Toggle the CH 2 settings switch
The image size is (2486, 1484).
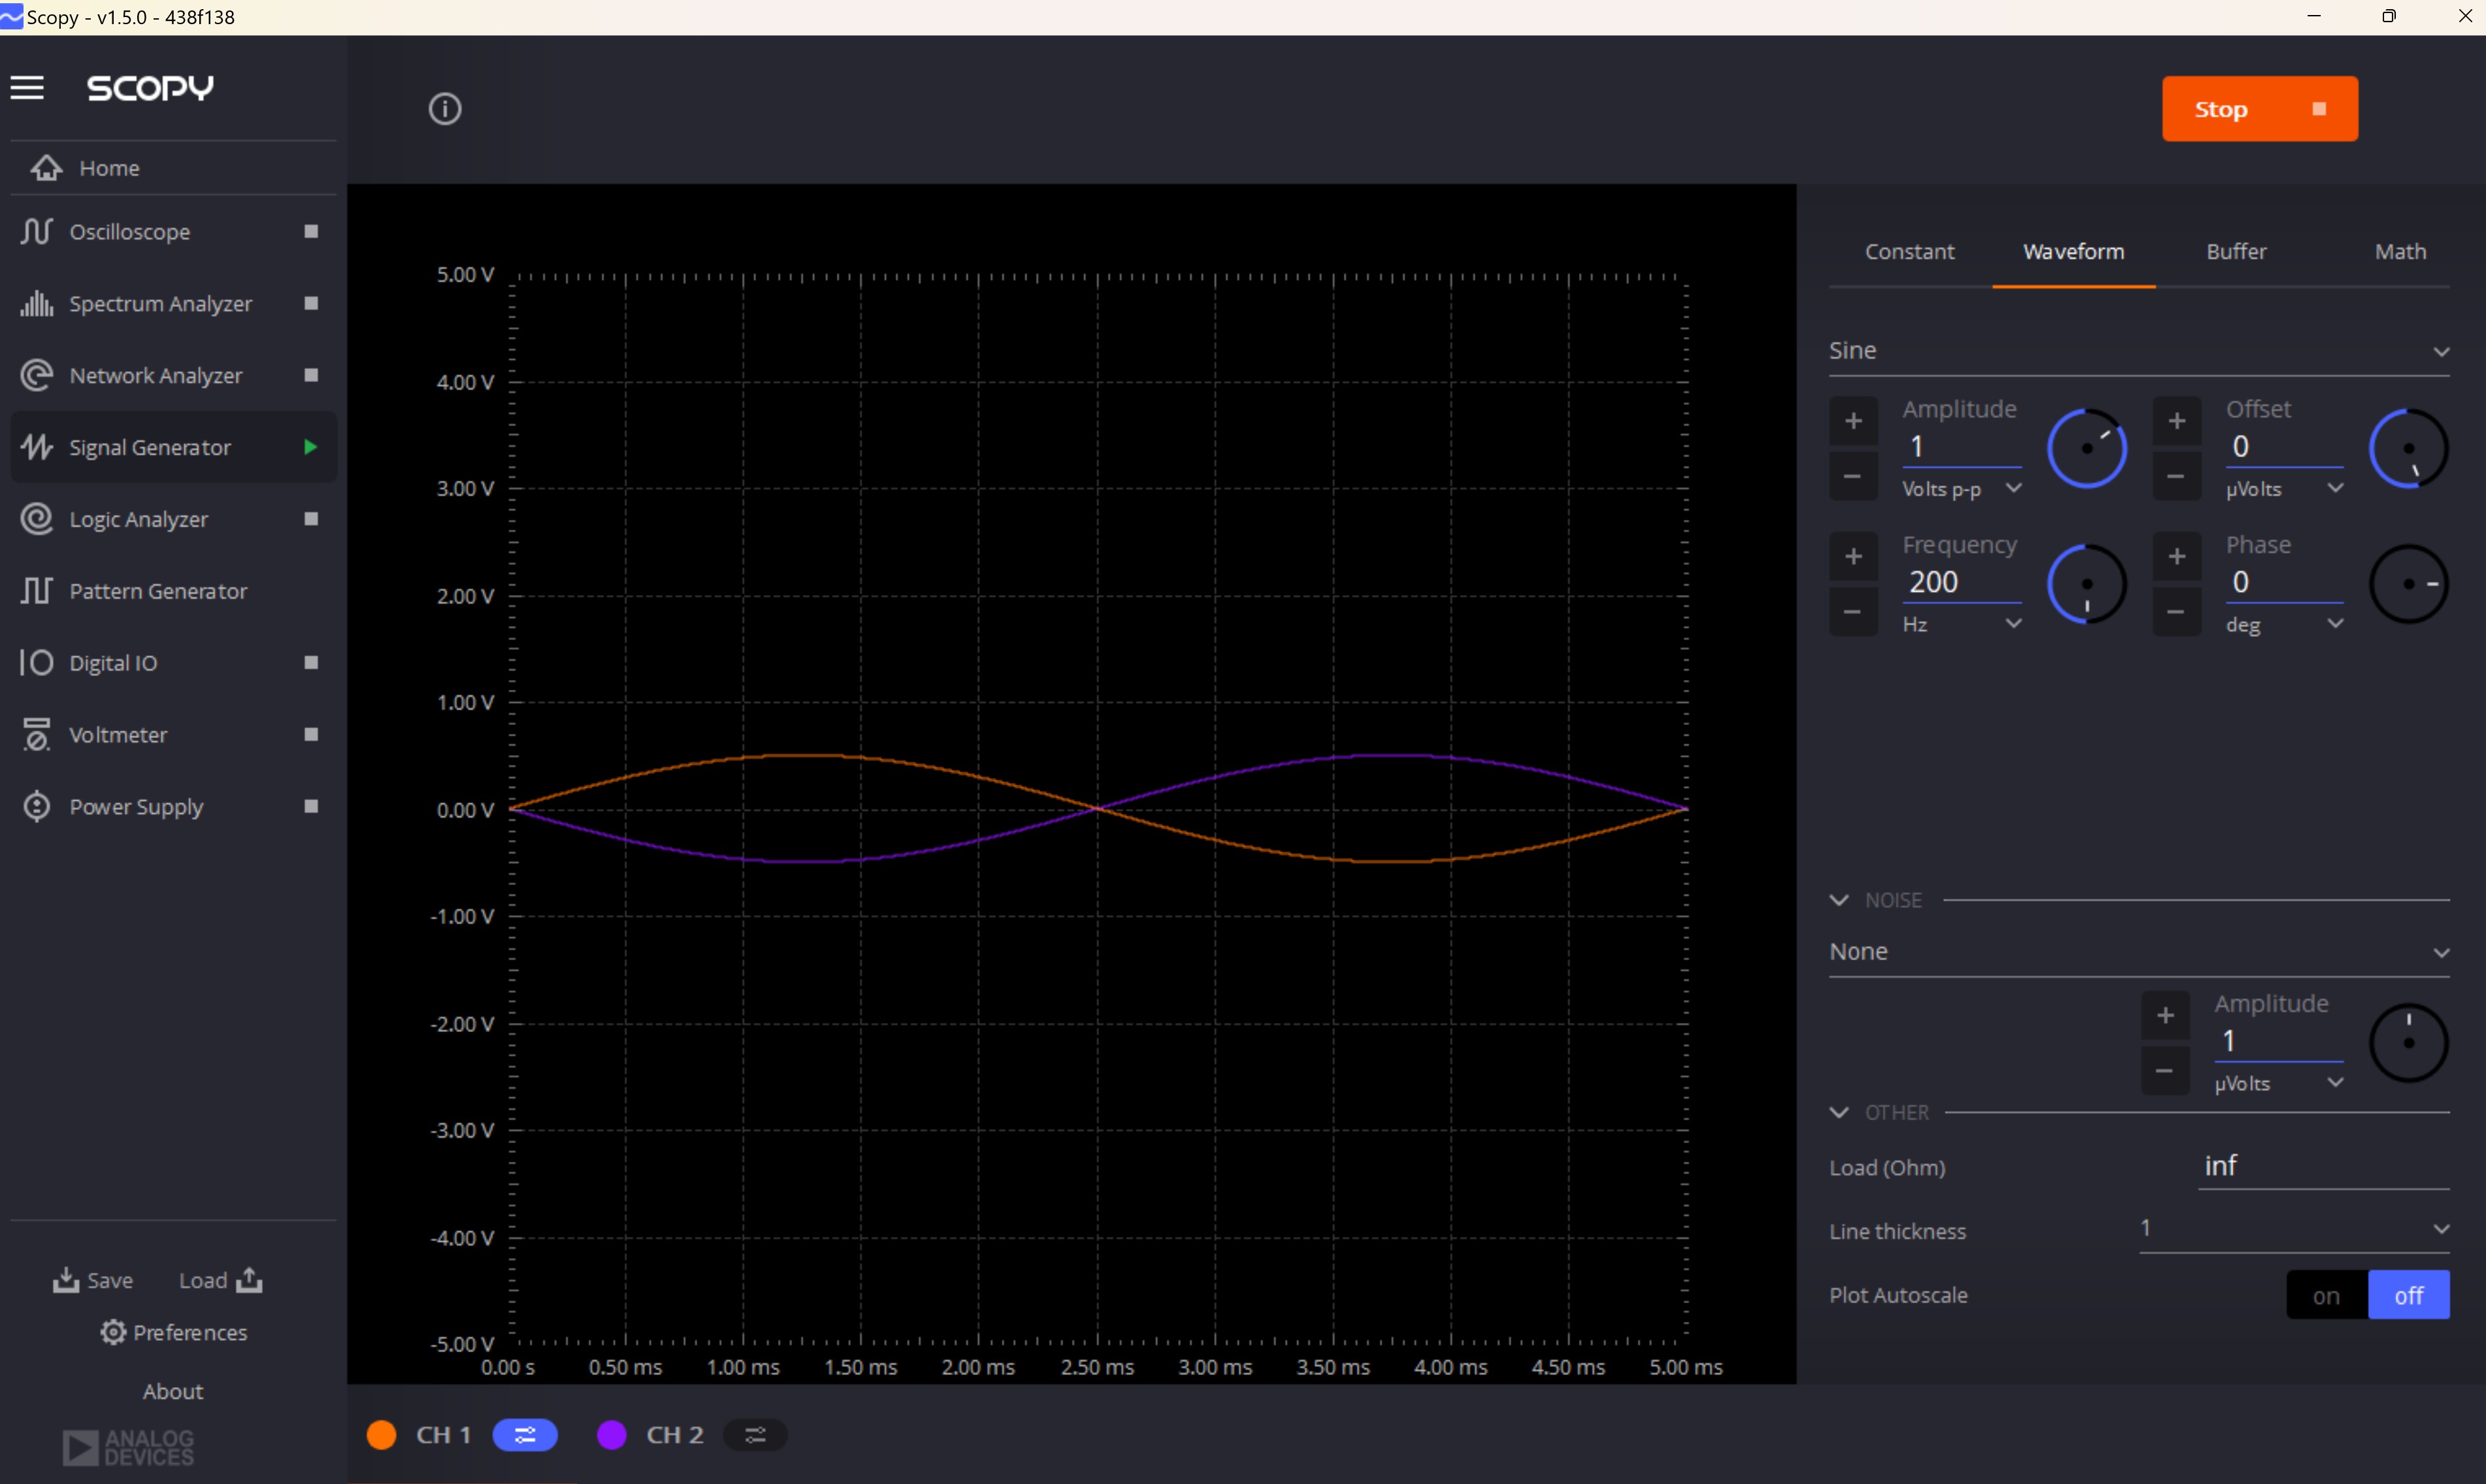[x=755, y=1434]
